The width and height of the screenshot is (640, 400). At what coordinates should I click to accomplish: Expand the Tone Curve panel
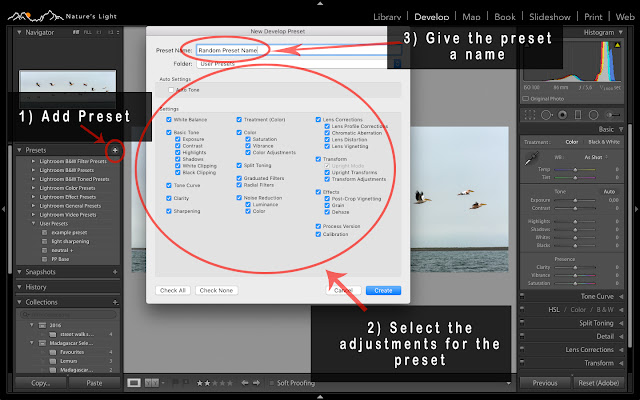[621, 296]
